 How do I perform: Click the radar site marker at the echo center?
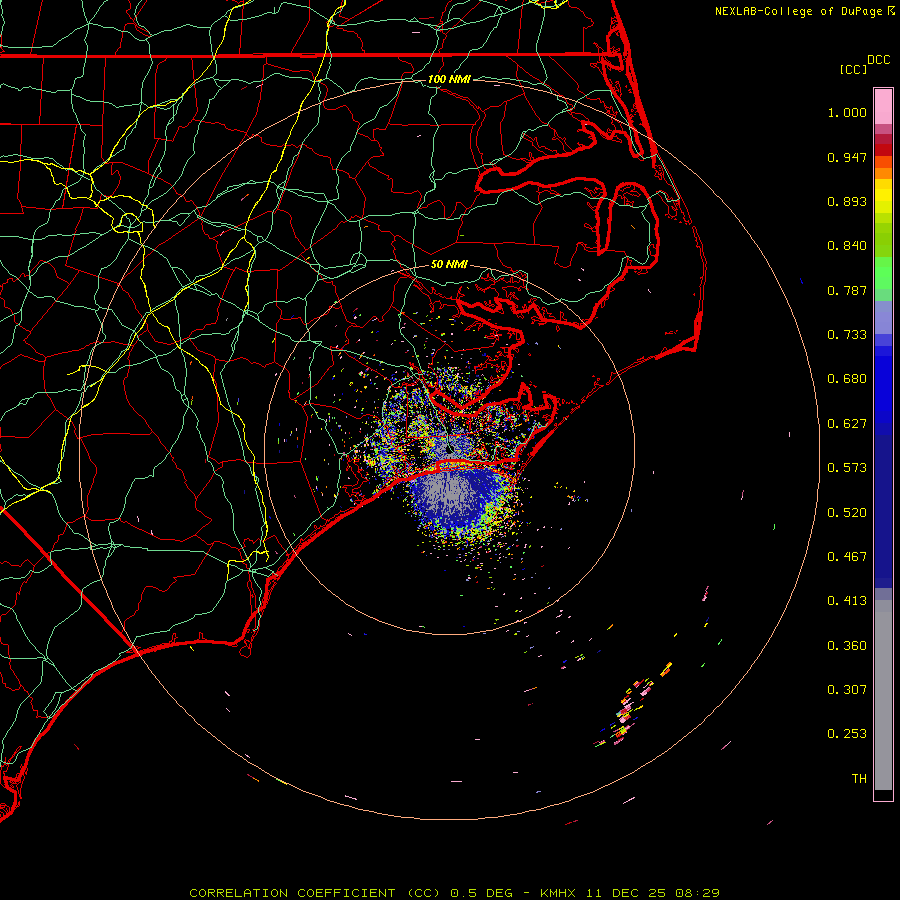coord(449,449)
